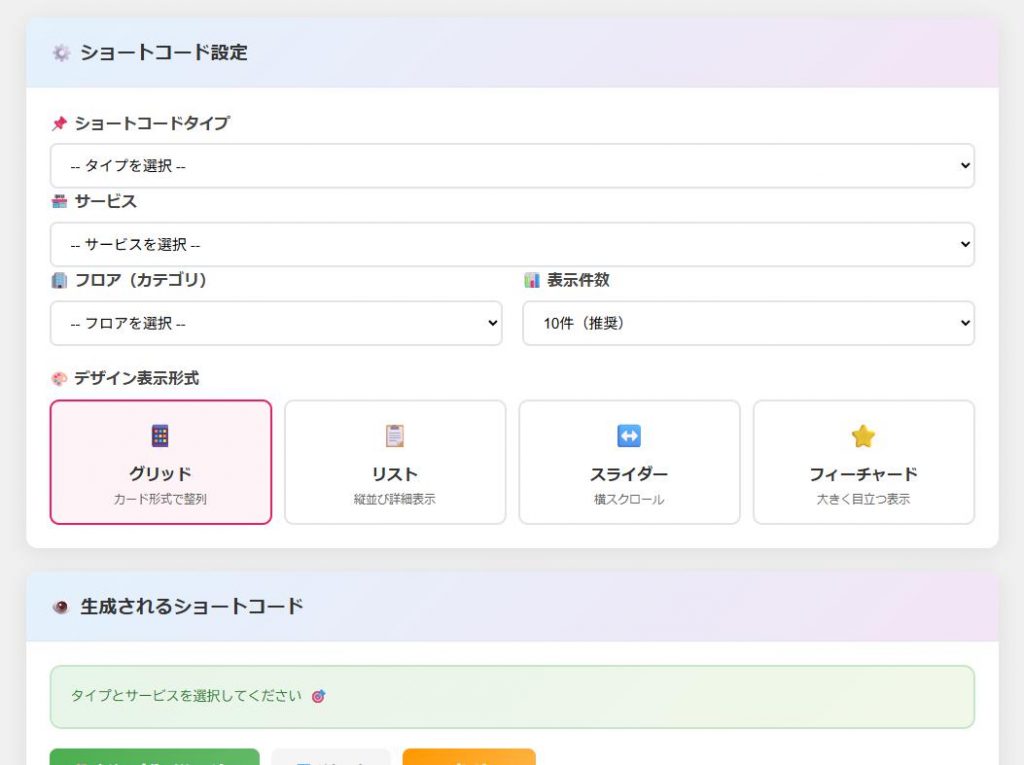Open the ショートコードタイプ dropdown
Image resolution: width=1024 pixels, height=765 pixels.
click(512, 166)
